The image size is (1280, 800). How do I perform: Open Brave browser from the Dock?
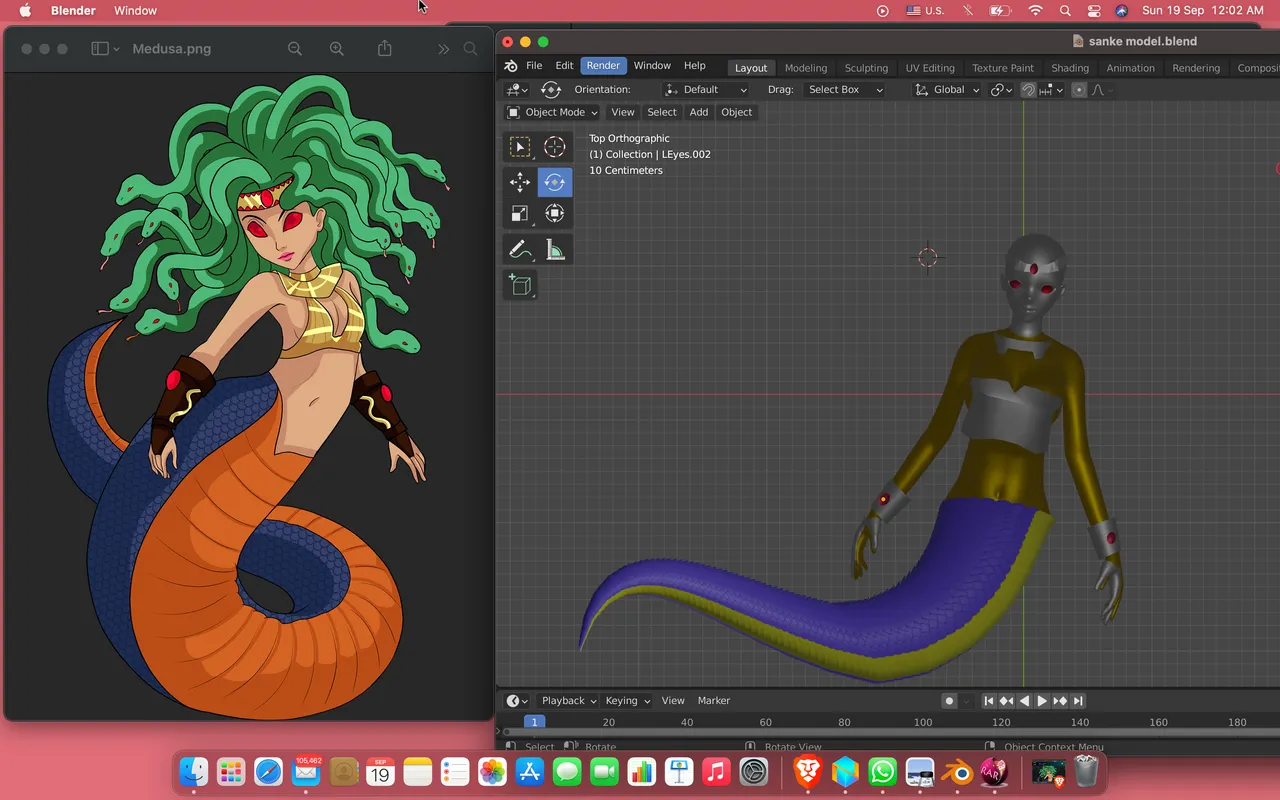pyautogui.click(x=808, y=771)
